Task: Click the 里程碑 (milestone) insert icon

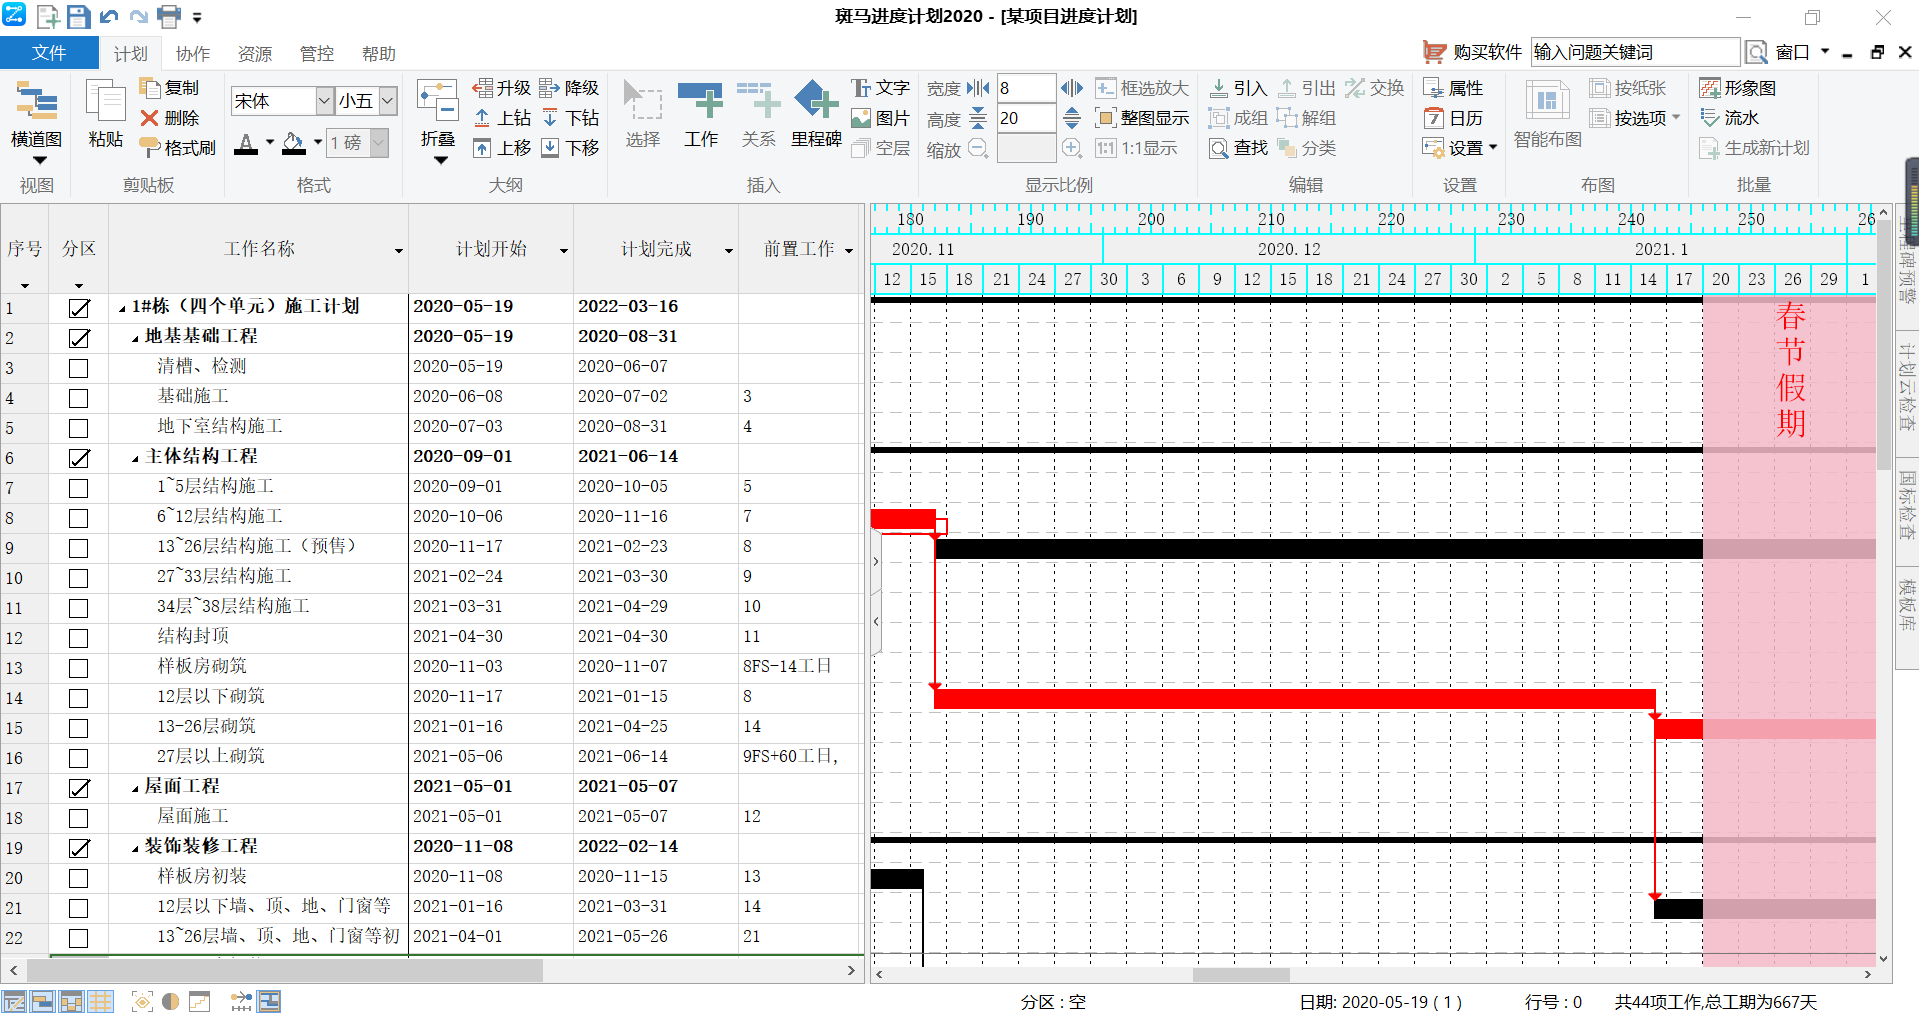Action: tap(816, 103)
